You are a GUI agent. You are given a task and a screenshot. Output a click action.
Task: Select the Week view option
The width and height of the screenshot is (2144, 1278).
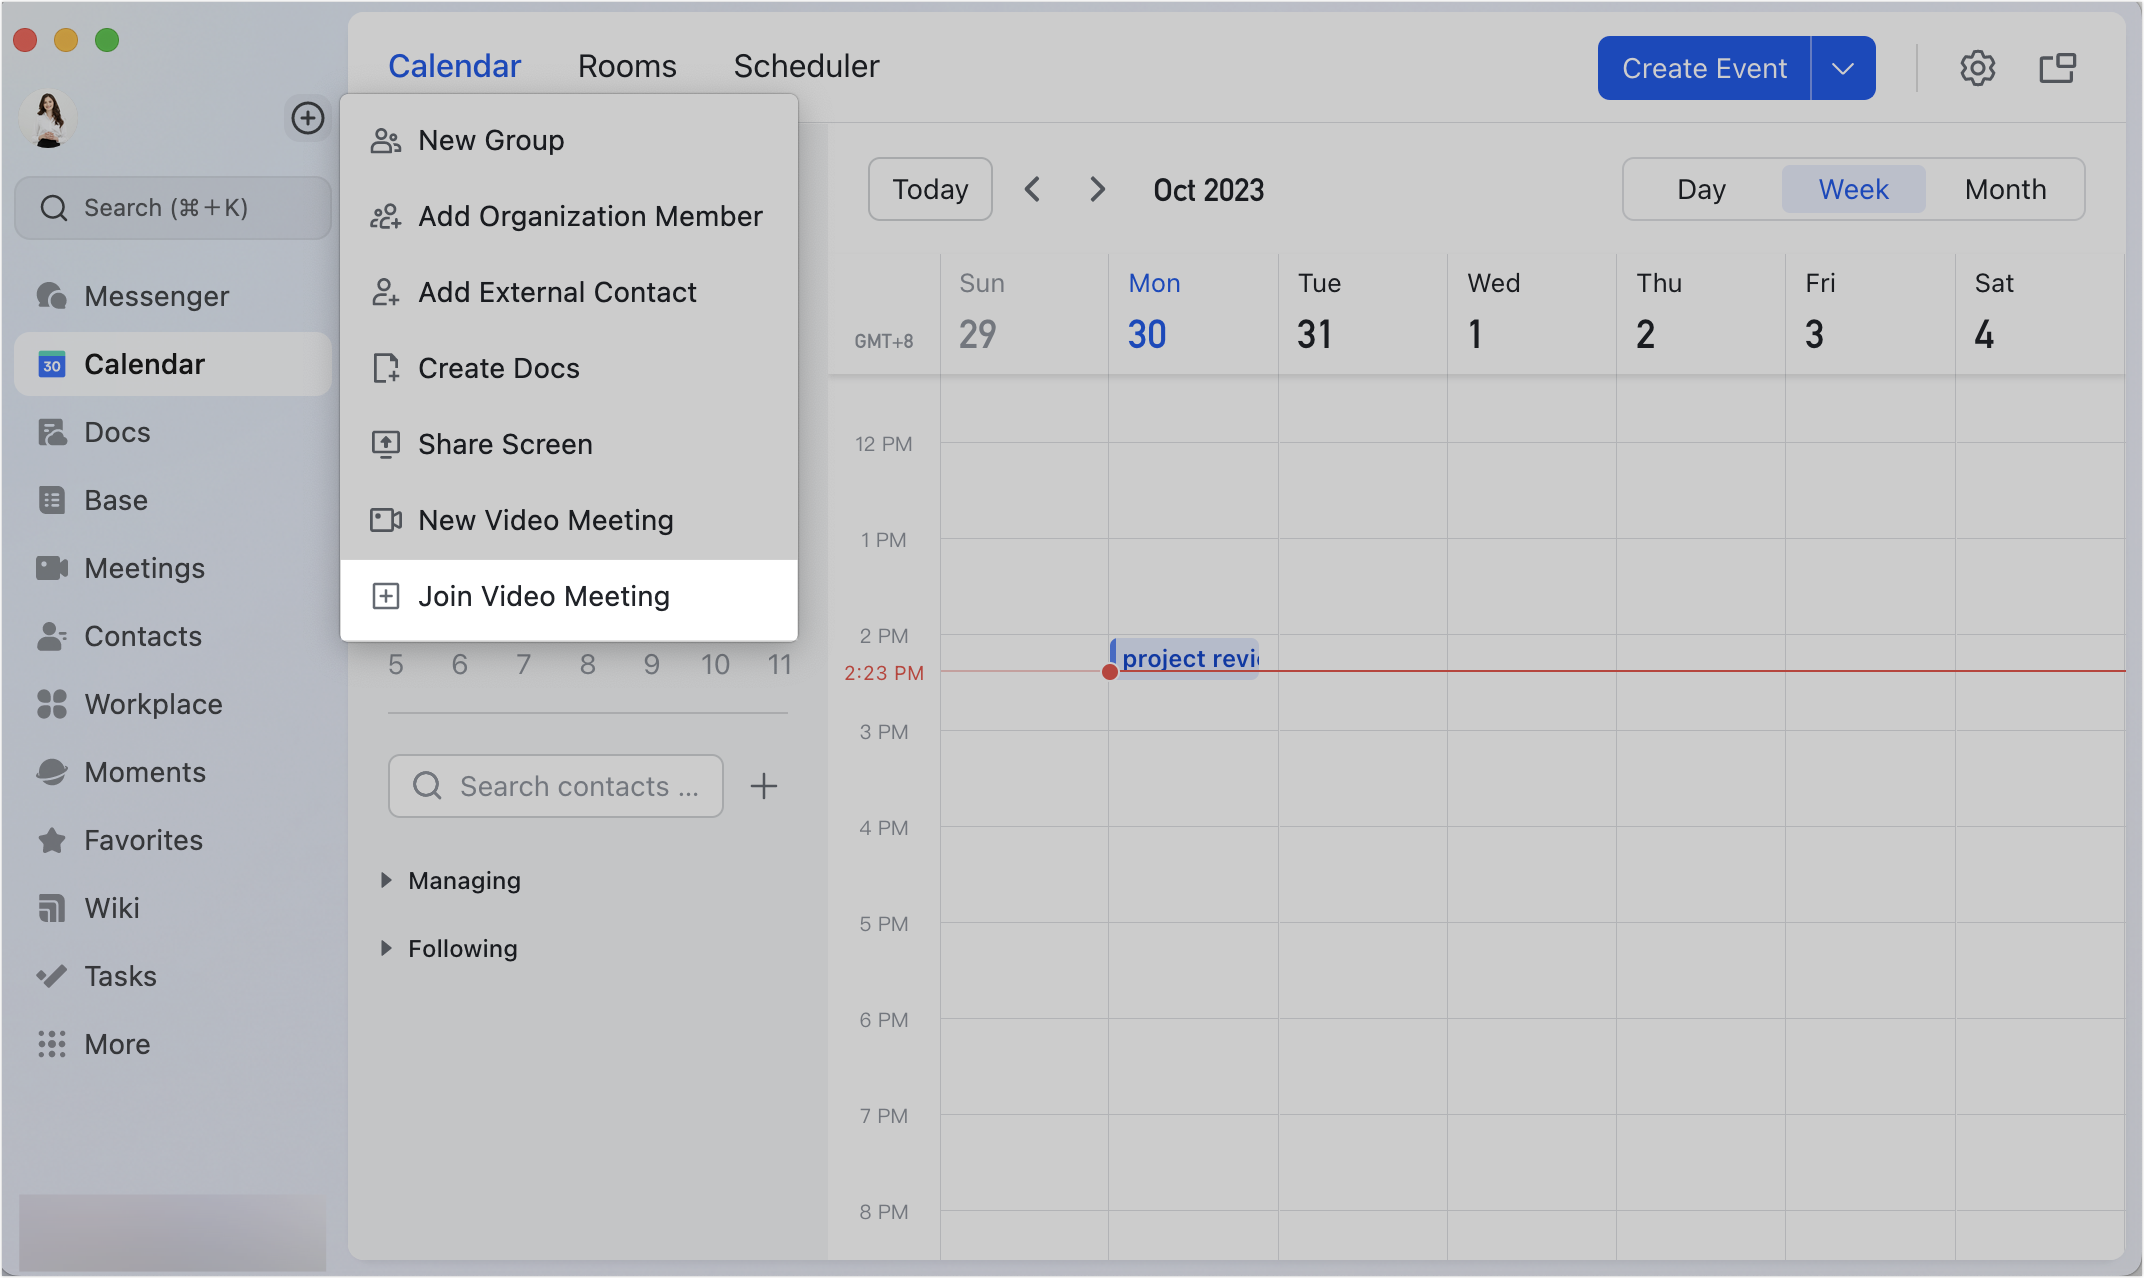(1852, 189)
